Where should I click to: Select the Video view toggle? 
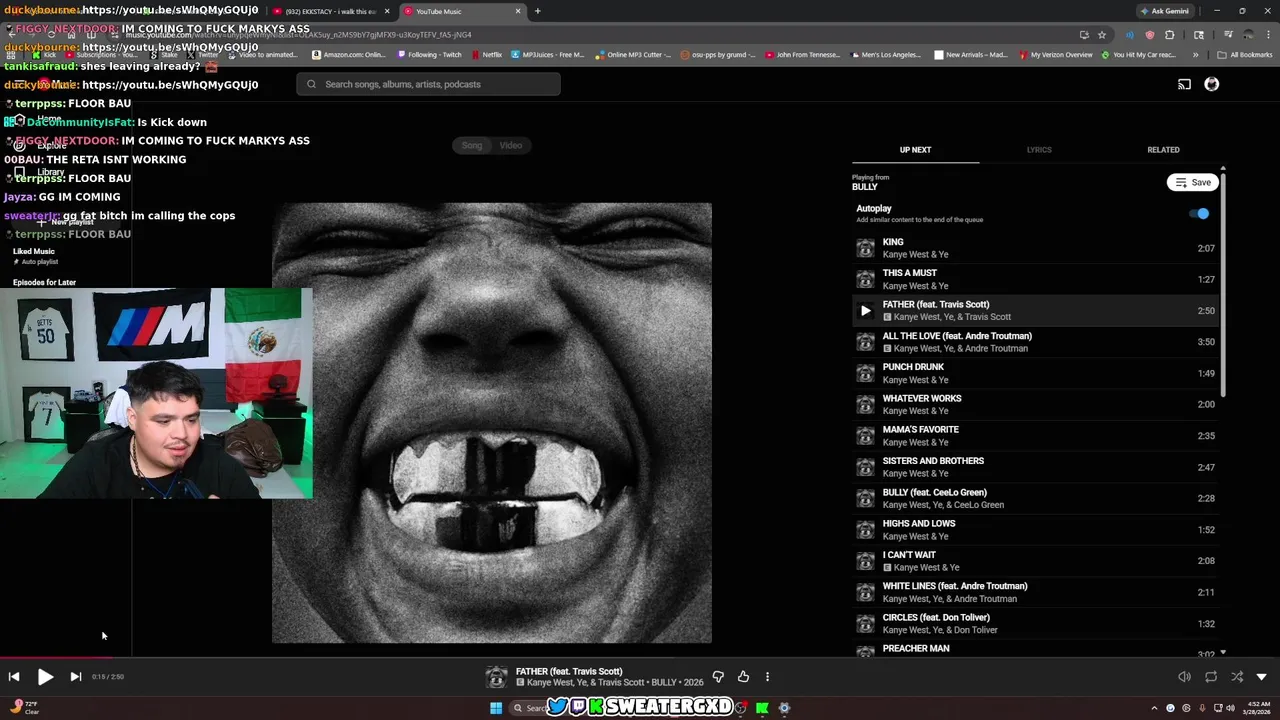(x=511, y=145)
